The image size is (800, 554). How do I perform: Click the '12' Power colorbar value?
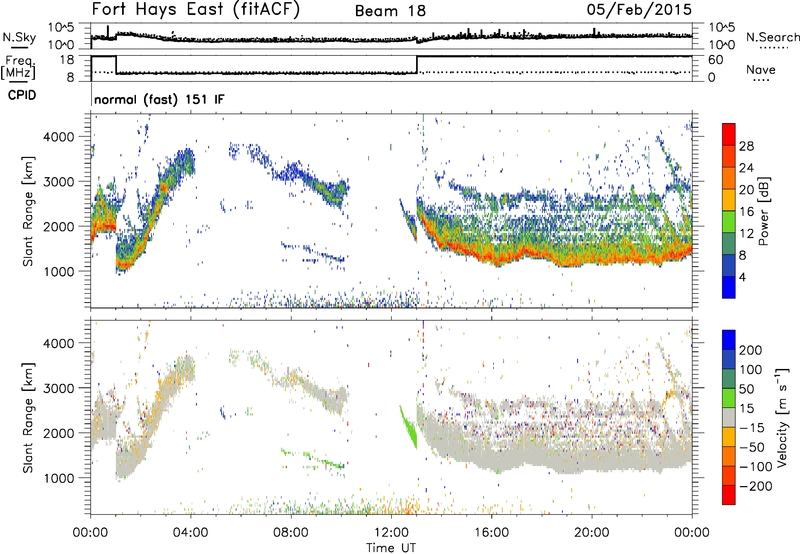point(746,234)
